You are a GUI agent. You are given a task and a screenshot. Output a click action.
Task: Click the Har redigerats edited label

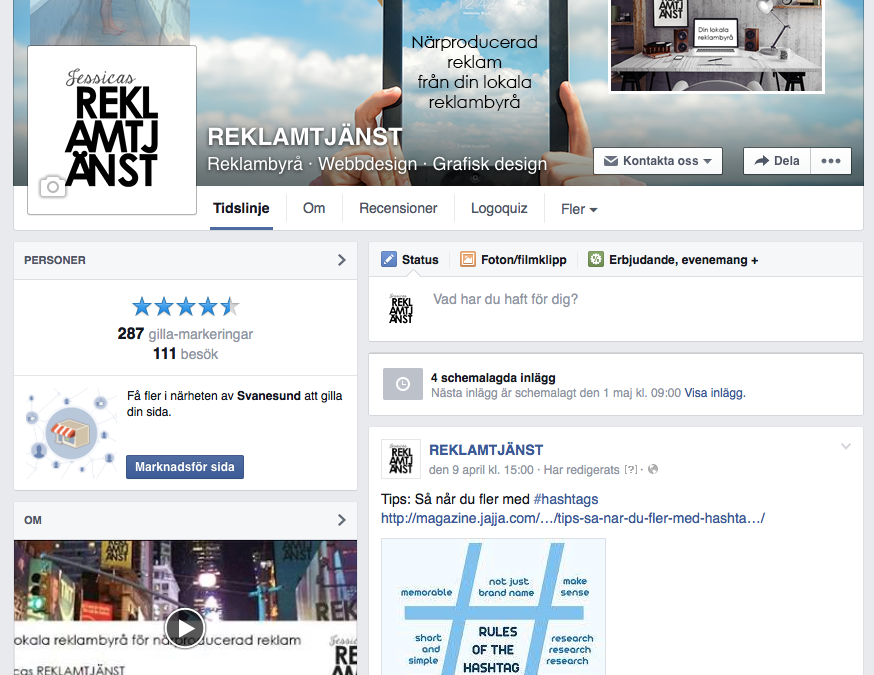click(x=581, y=470)
